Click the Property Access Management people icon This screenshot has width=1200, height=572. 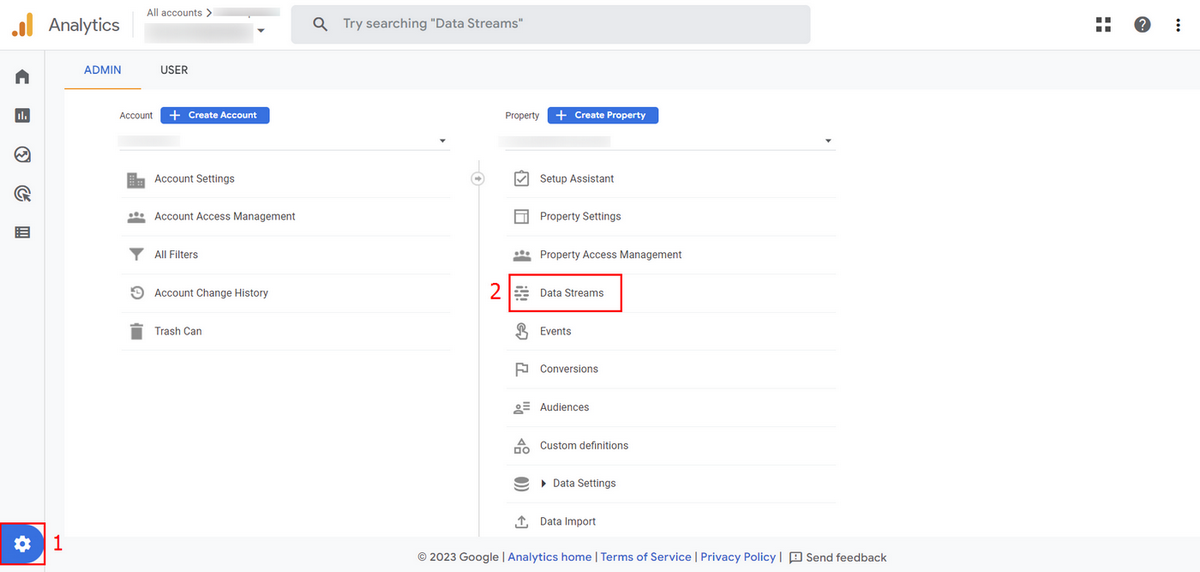(521, 255)
